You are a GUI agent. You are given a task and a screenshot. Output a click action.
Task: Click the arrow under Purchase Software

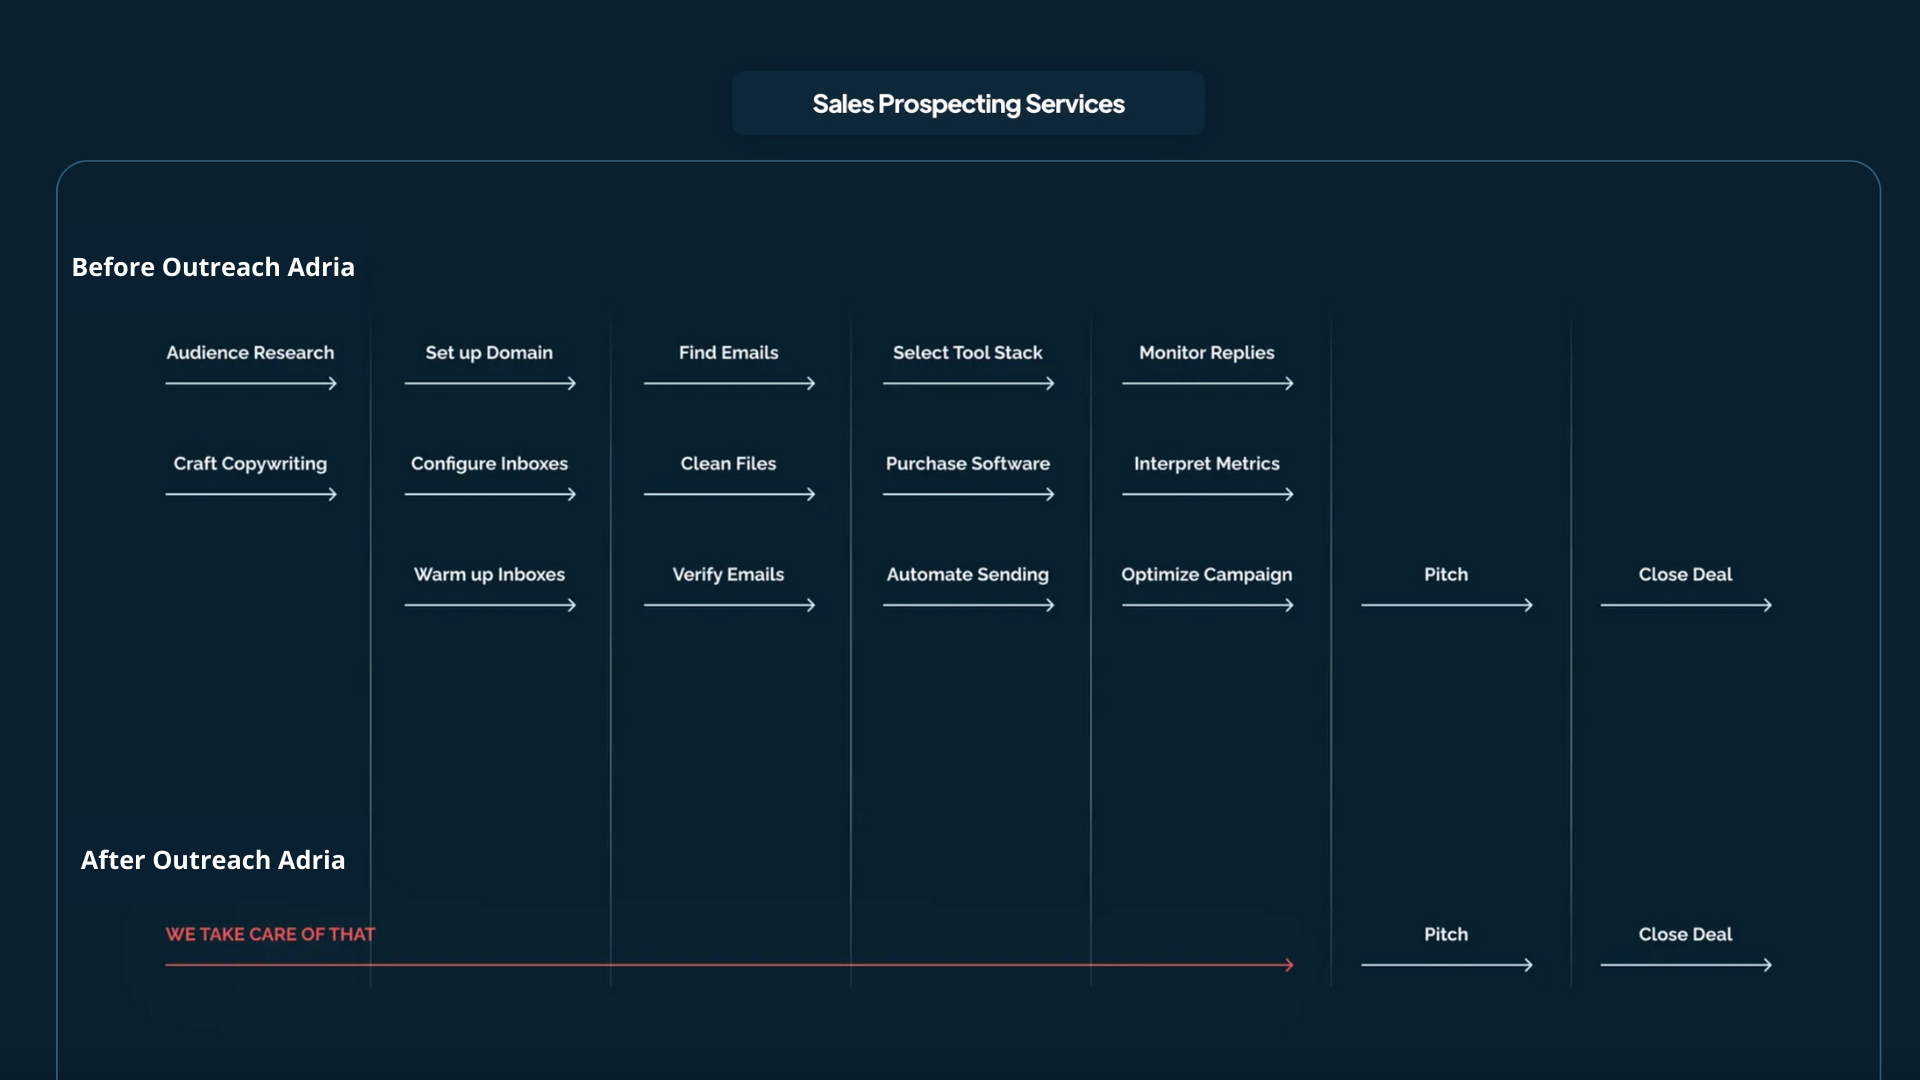pos(968,495)
